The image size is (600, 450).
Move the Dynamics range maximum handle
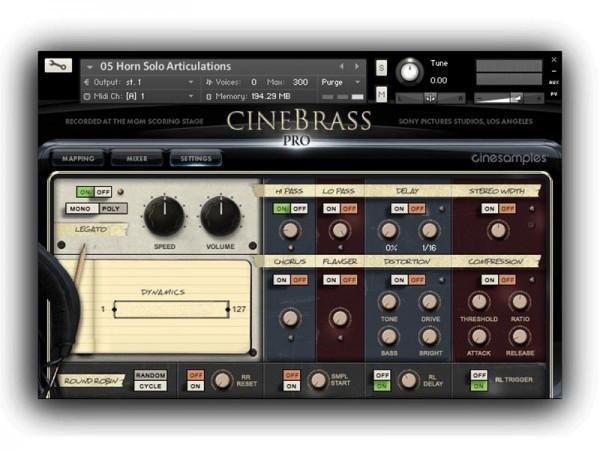(228, 309)
